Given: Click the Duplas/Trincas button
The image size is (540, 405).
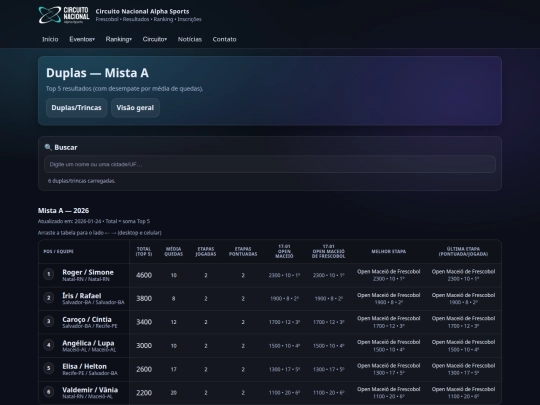Looking at the screenshot, I should pos(76,108).
